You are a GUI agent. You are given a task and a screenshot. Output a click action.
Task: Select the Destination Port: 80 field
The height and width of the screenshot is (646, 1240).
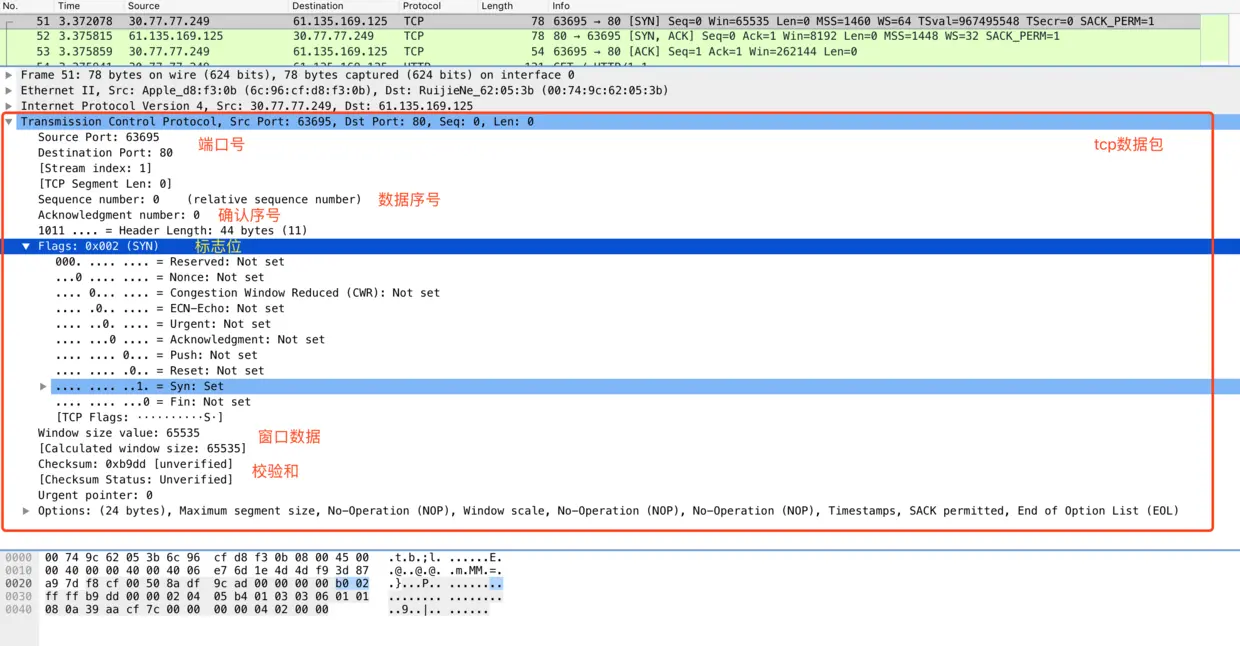105,153
